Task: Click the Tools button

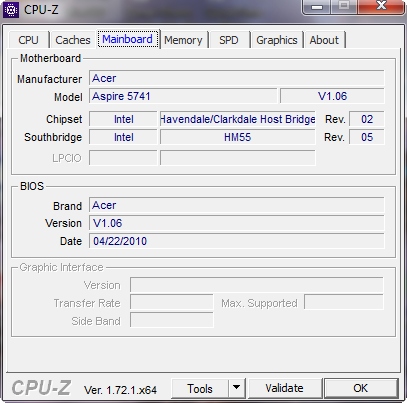Action: tap(200, 389)
